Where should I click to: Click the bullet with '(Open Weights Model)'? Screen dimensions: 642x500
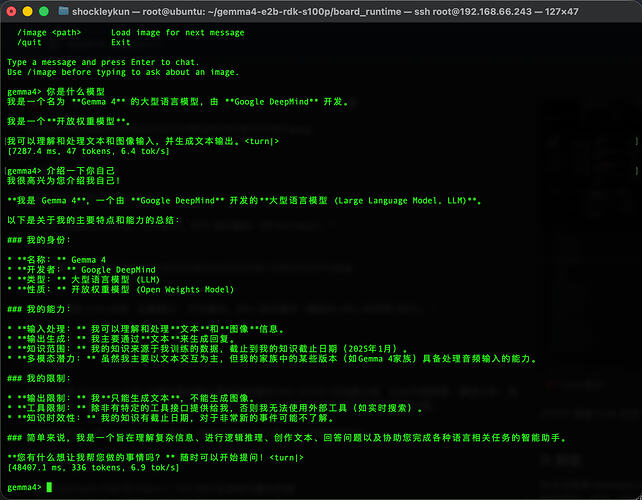121,290
